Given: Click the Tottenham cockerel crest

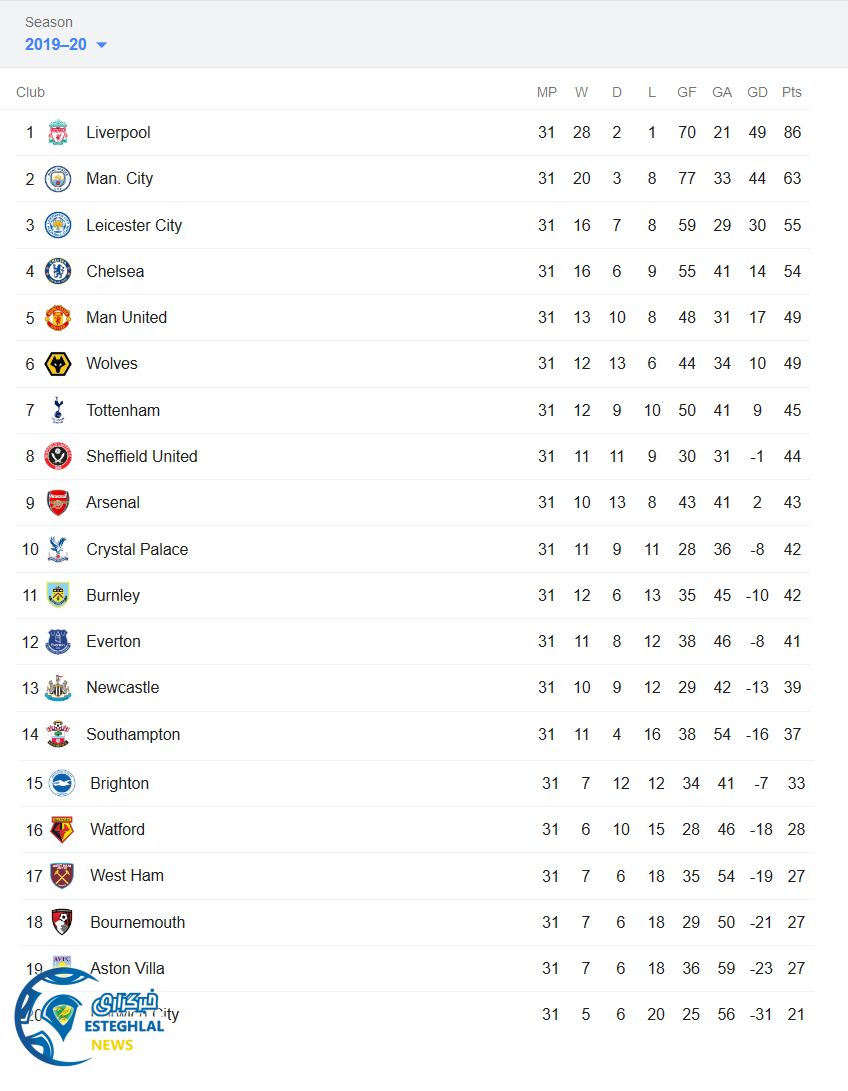Looking at the screenshot, I should coord(58,410).
